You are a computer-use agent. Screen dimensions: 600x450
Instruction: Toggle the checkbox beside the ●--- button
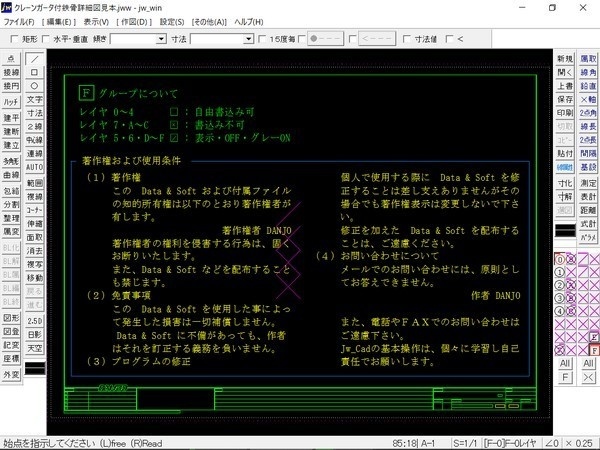(302, 39)
